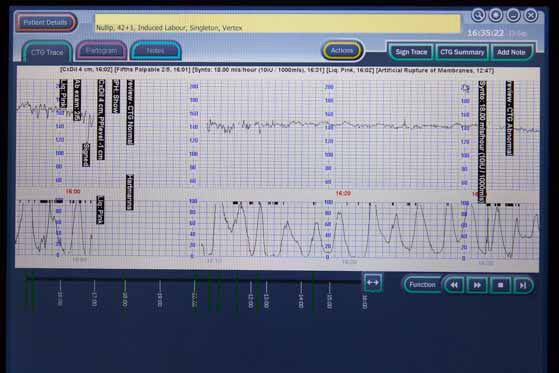Select the yellow patient info banner
559x373 pixels.
(277, 24)
